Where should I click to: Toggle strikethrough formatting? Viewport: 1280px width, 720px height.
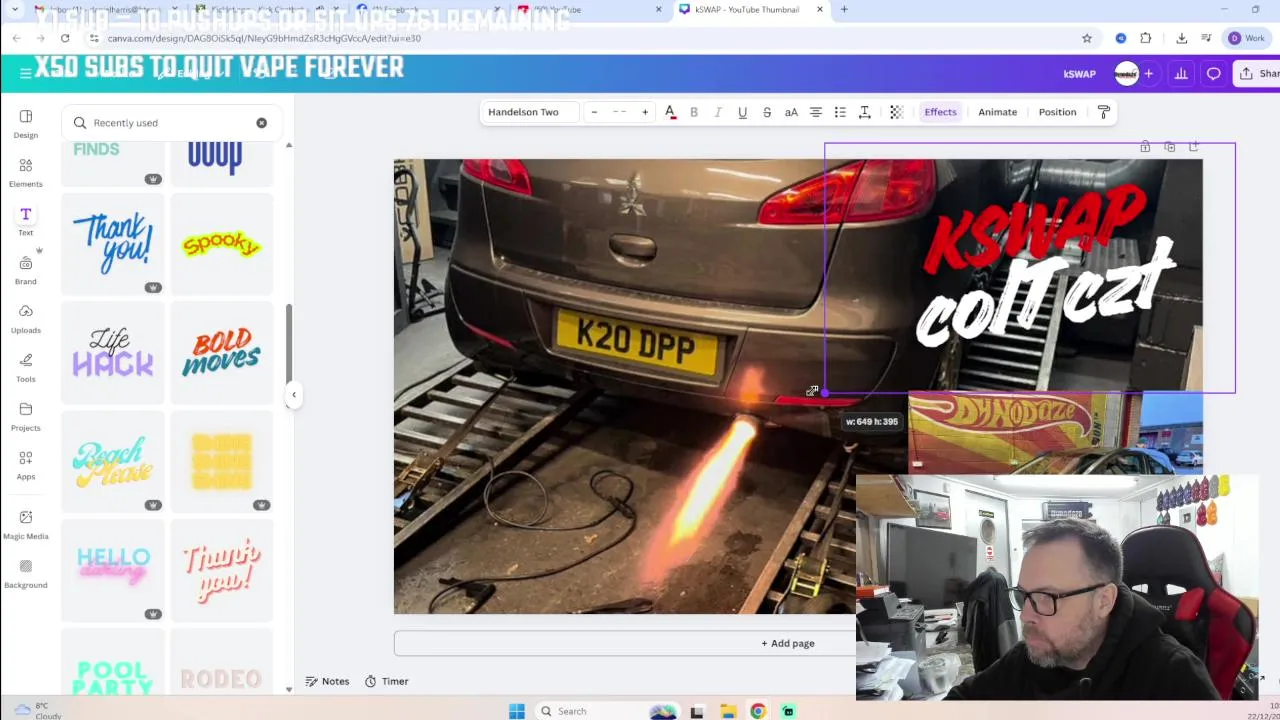(x=767, y=112)
